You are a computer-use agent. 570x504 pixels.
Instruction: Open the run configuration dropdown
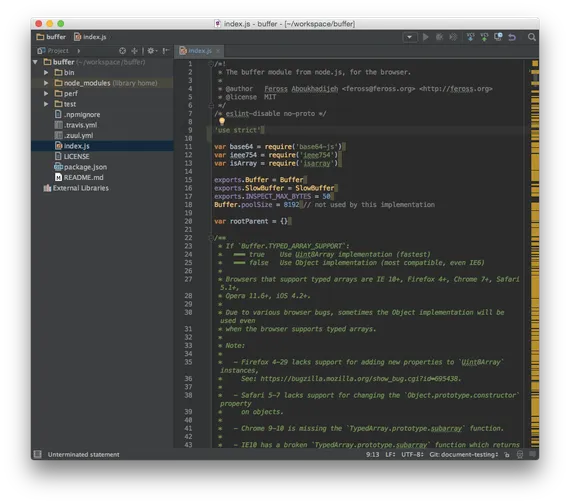point(410,37)
